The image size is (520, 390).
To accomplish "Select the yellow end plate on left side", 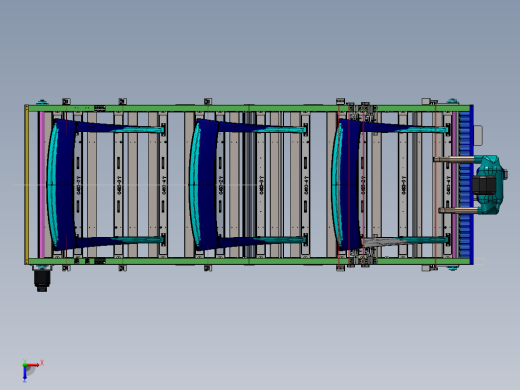I will coord(27,185).
